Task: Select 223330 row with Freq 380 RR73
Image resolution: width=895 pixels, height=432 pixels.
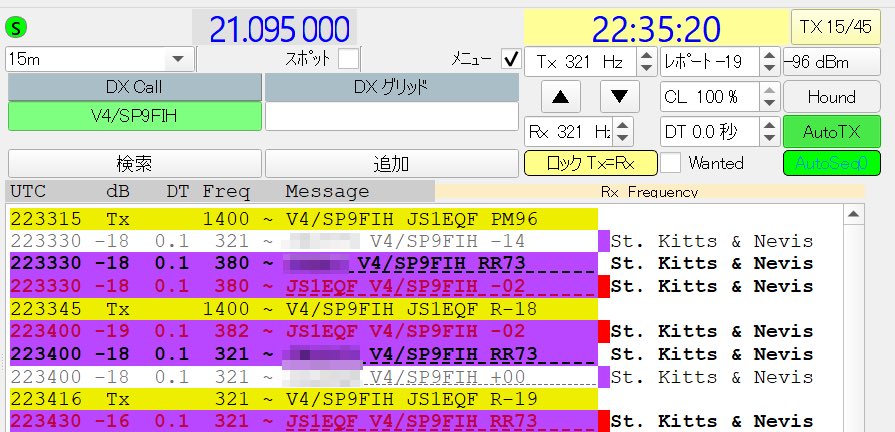Action: tap(304, 264)
